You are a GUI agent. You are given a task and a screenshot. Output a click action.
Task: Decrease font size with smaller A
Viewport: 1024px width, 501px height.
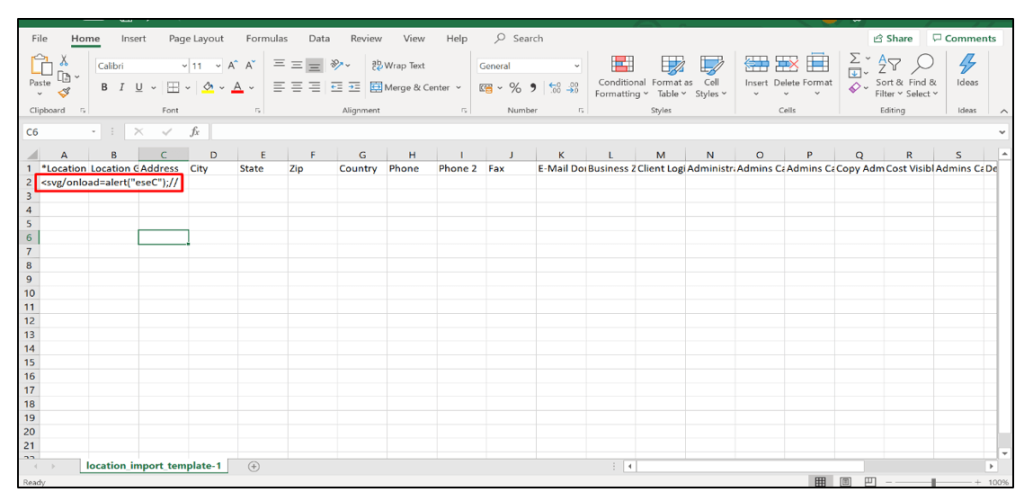tap(249, 65)
